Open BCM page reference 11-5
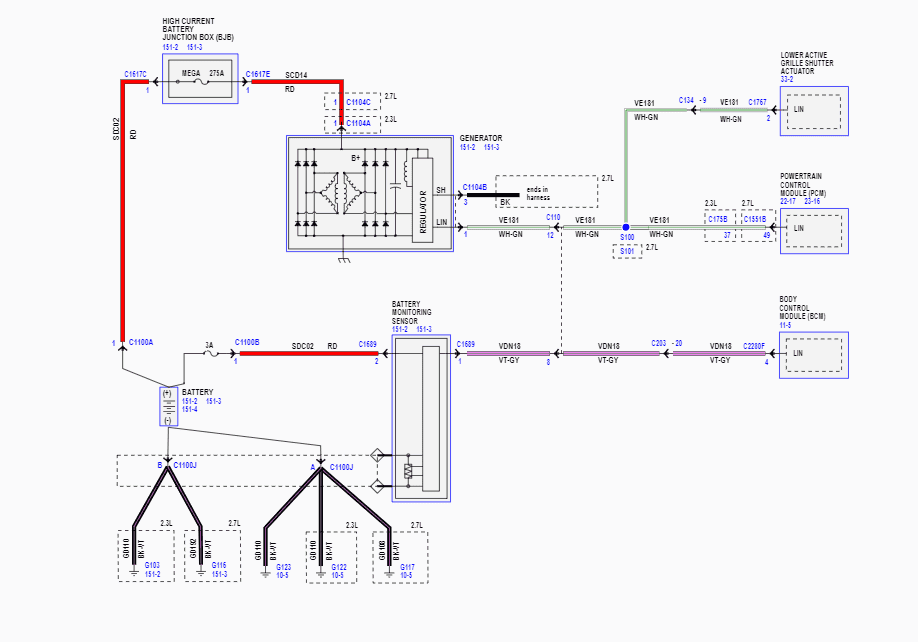Image resolution: width=918 pixels, height=642 pixels. pyautogui.click(x=785, y=325)
